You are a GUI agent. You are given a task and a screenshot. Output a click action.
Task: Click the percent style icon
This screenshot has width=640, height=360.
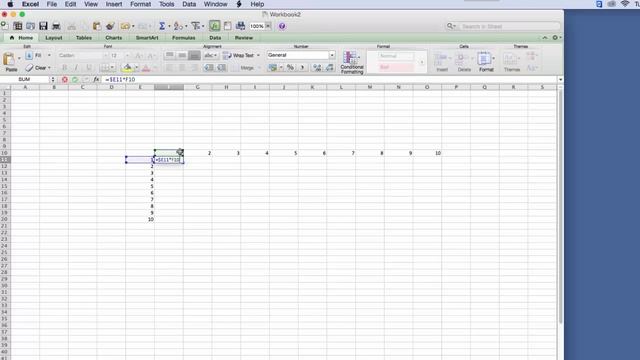click(x=290, y=68)
